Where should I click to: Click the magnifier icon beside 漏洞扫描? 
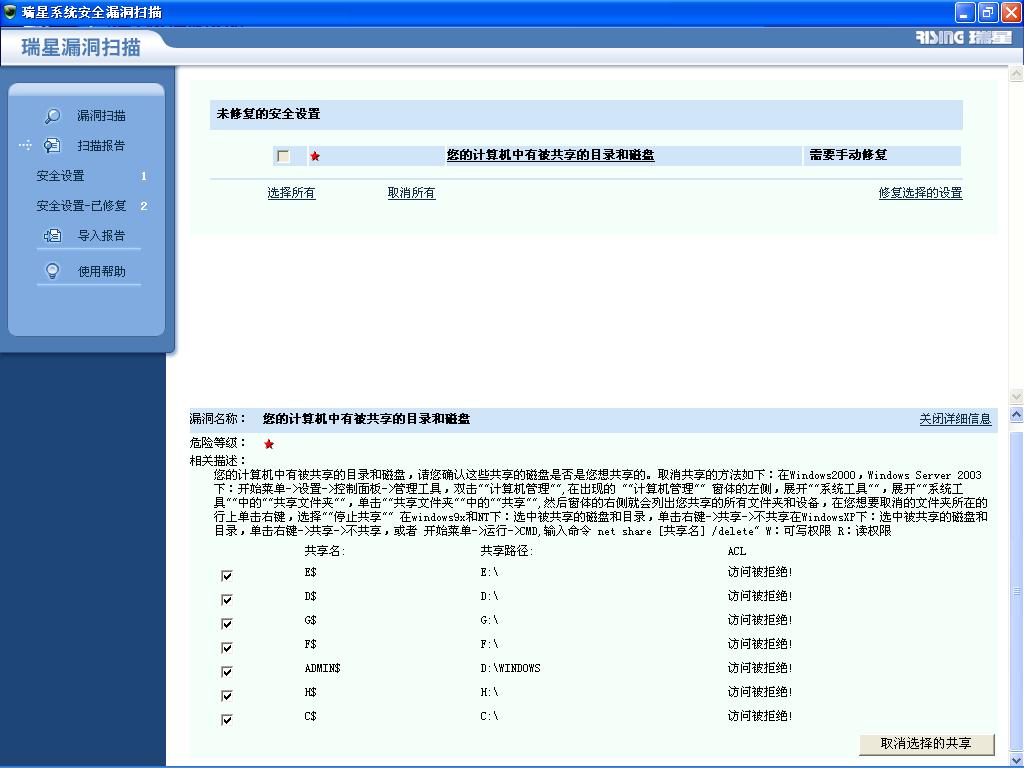pyautogui.click(x=52, y=116)
